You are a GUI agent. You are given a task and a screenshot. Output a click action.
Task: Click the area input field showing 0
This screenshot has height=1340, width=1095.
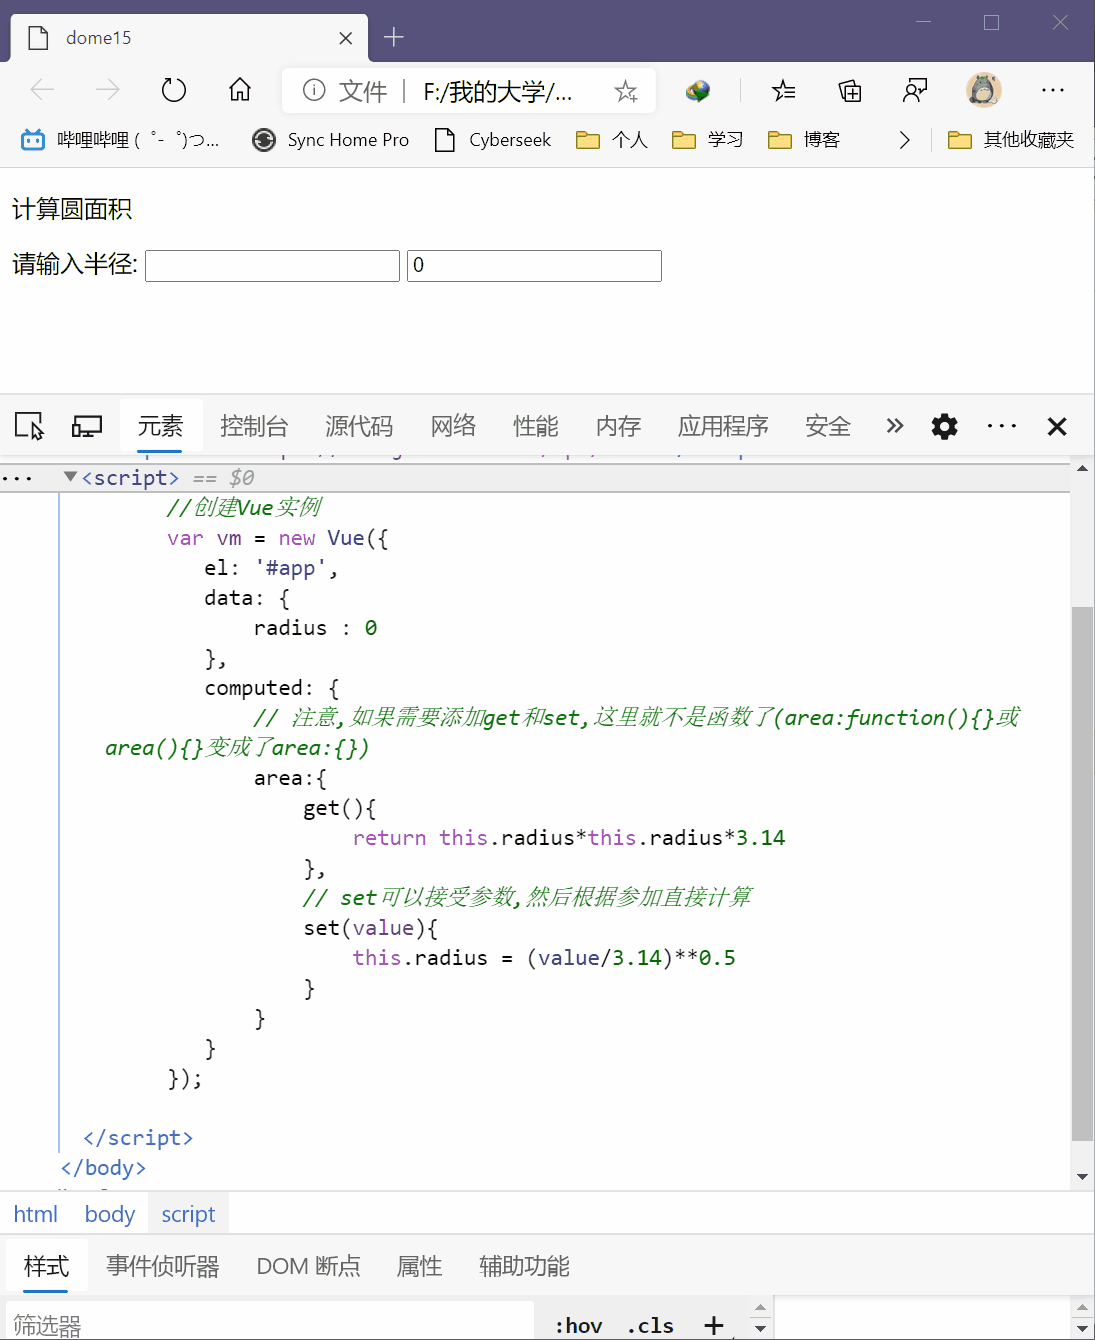tap(534, 266)
